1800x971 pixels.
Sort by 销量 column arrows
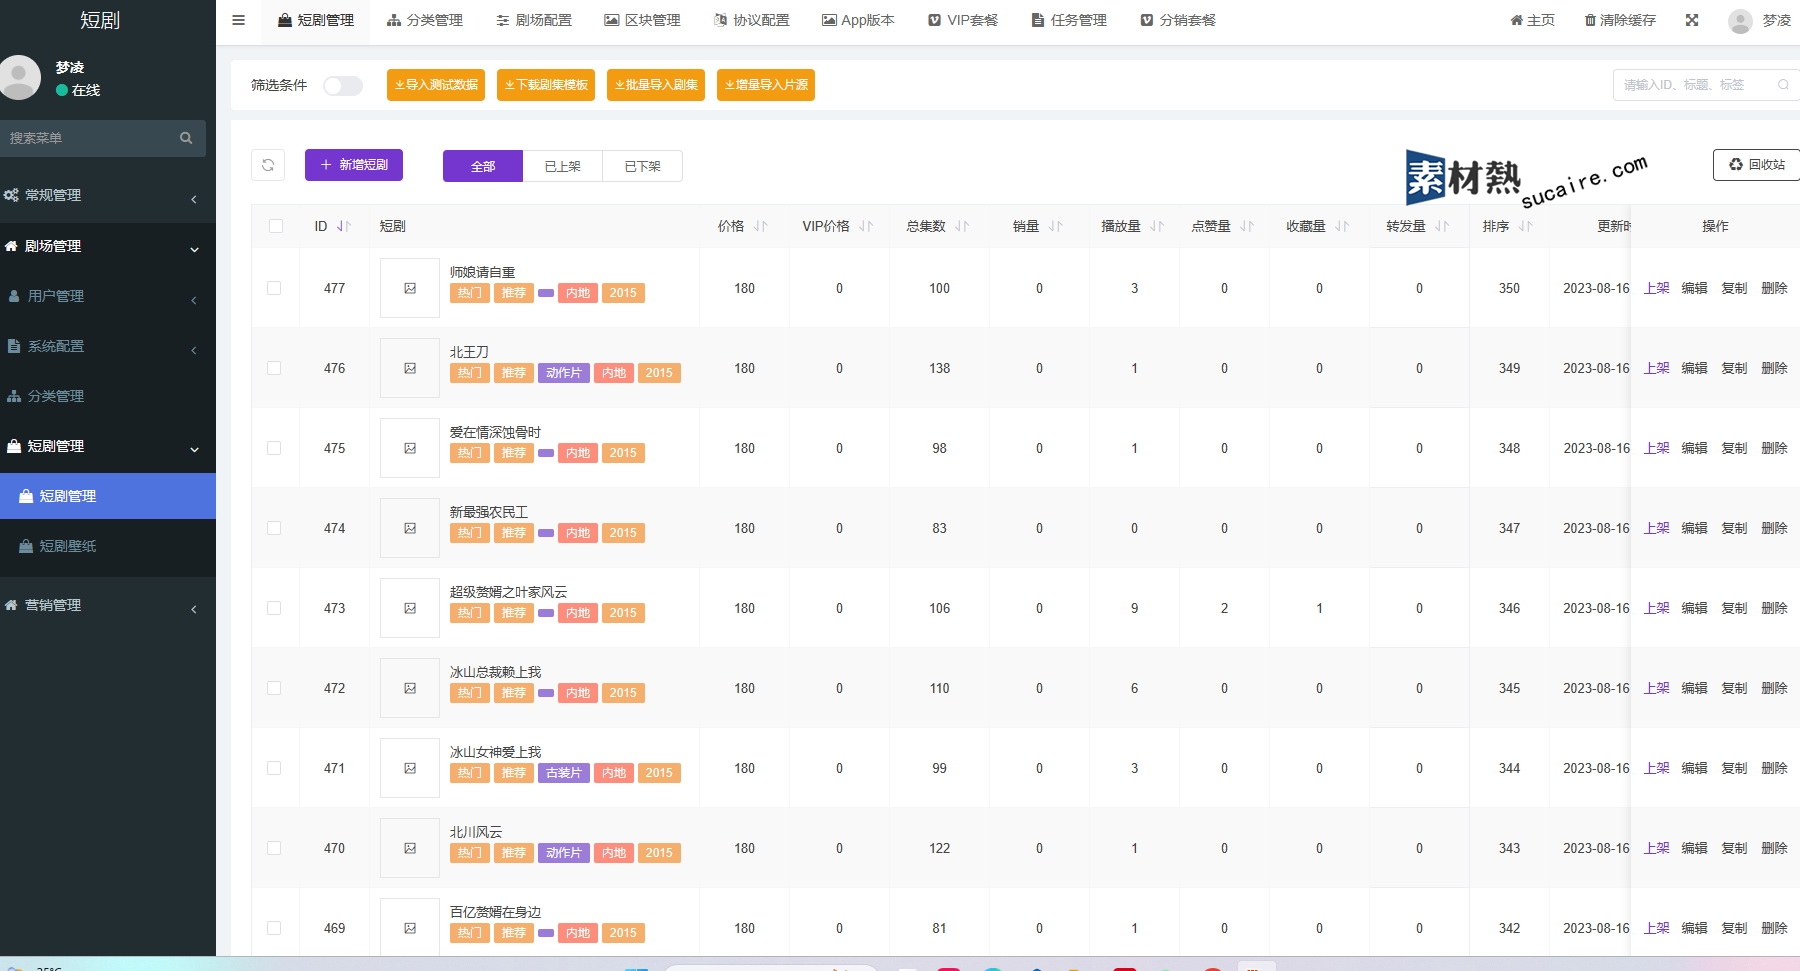(x=1056, y=226)
